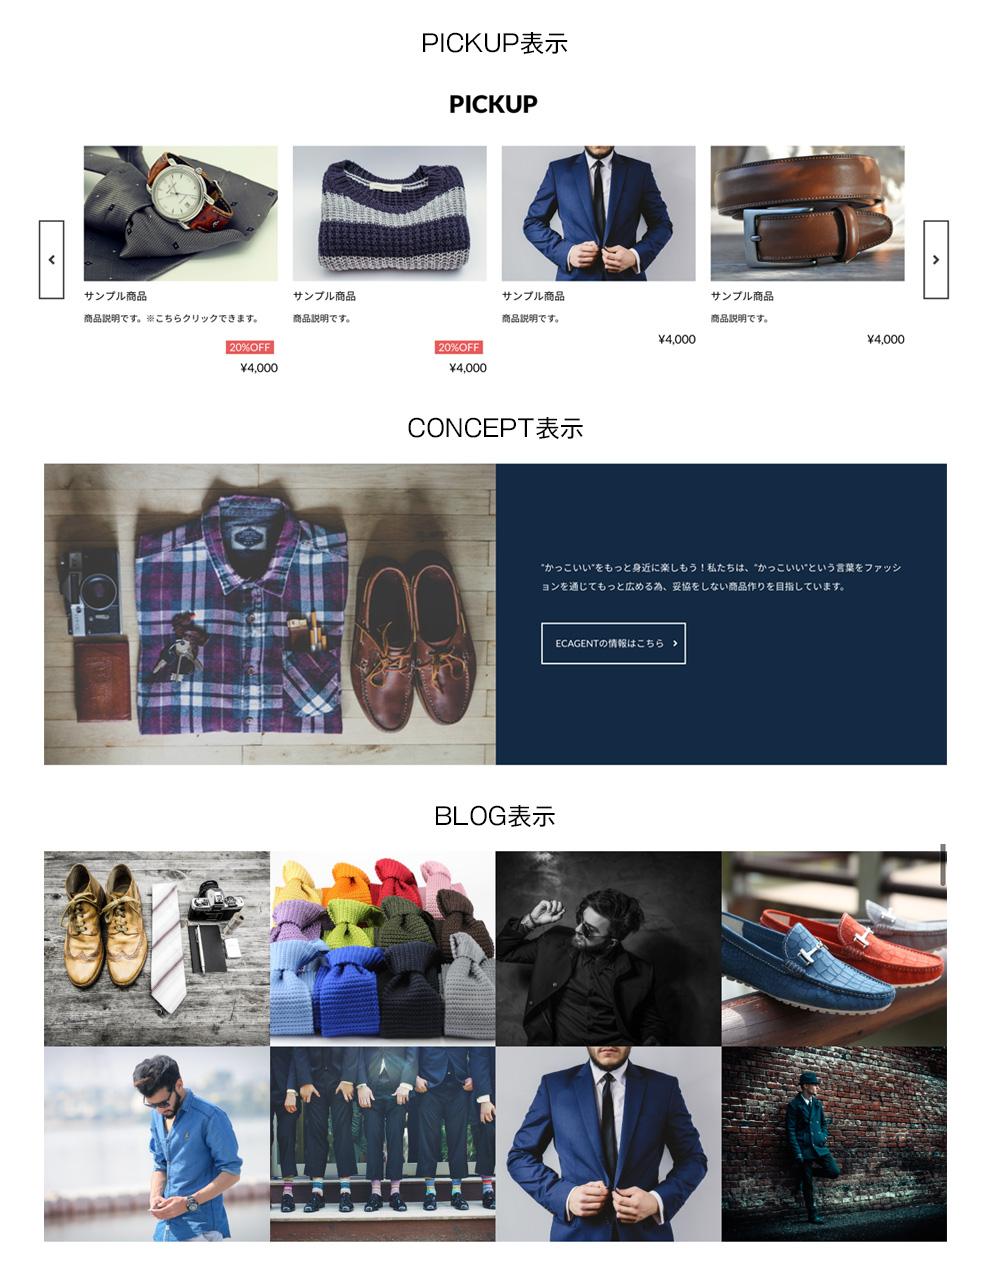Click the scrollbar handle near the blog section
1000x1280 pixels.
pyautogui.click(x=943, y=864)
